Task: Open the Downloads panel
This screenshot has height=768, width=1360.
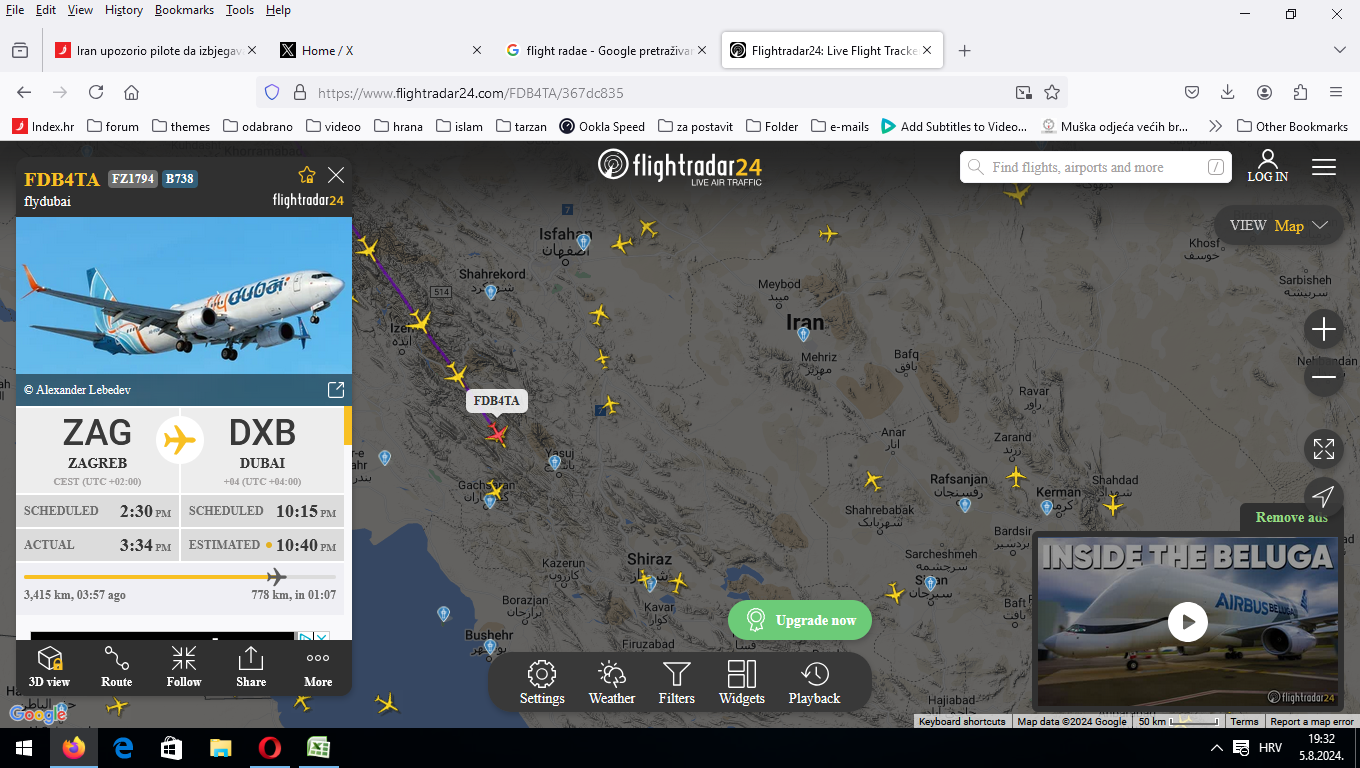Action: 1228,92
